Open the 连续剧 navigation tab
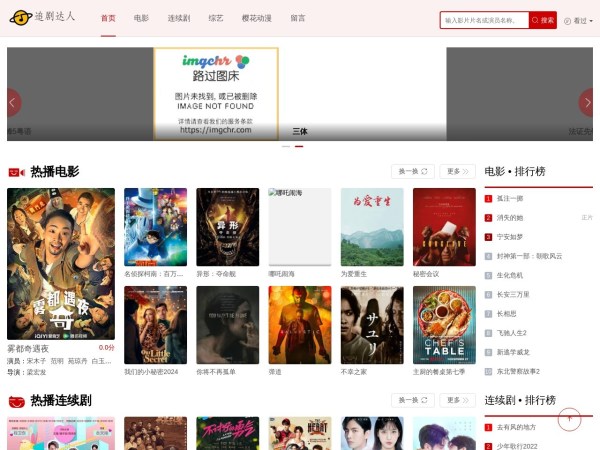This screenshot has height=450, width=600. tap(178, 19)
